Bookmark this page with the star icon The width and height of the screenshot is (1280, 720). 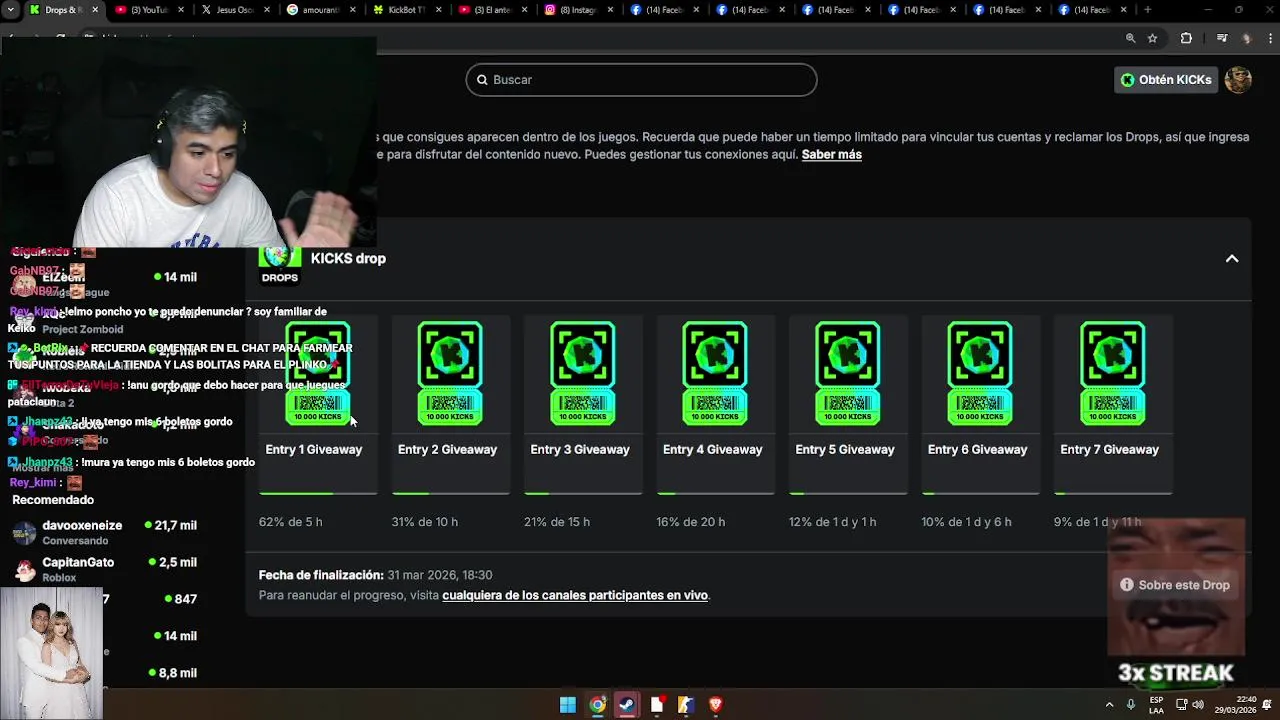pos(1153,38)
